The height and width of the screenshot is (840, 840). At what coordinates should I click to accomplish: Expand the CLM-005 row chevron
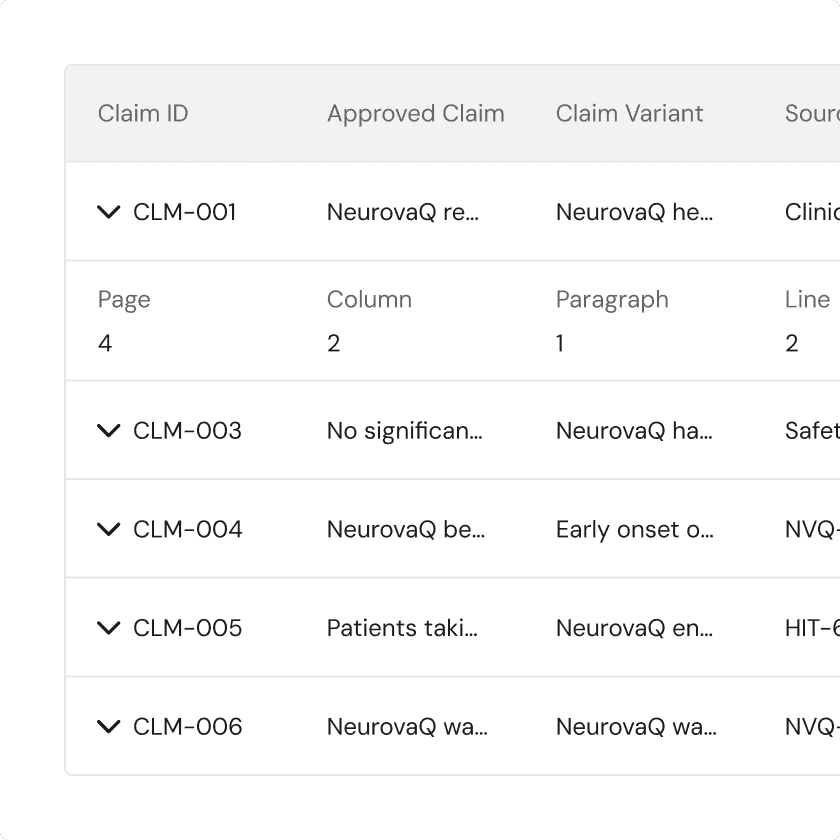click(109, 627)
